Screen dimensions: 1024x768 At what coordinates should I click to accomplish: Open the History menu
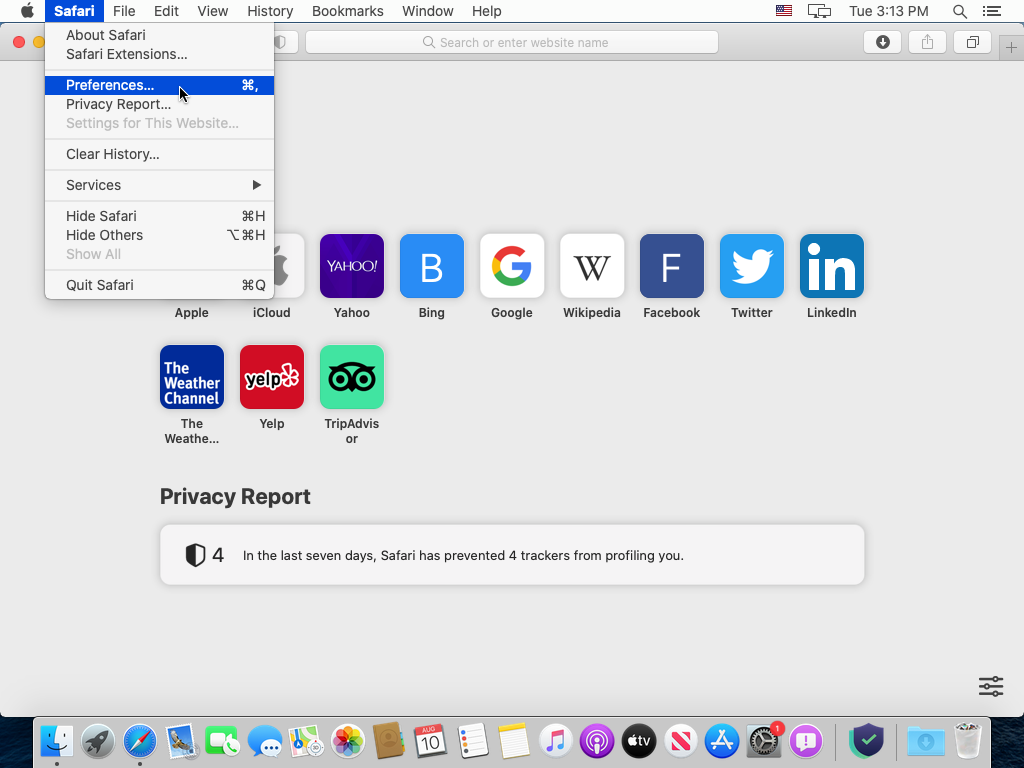(270, 11)
